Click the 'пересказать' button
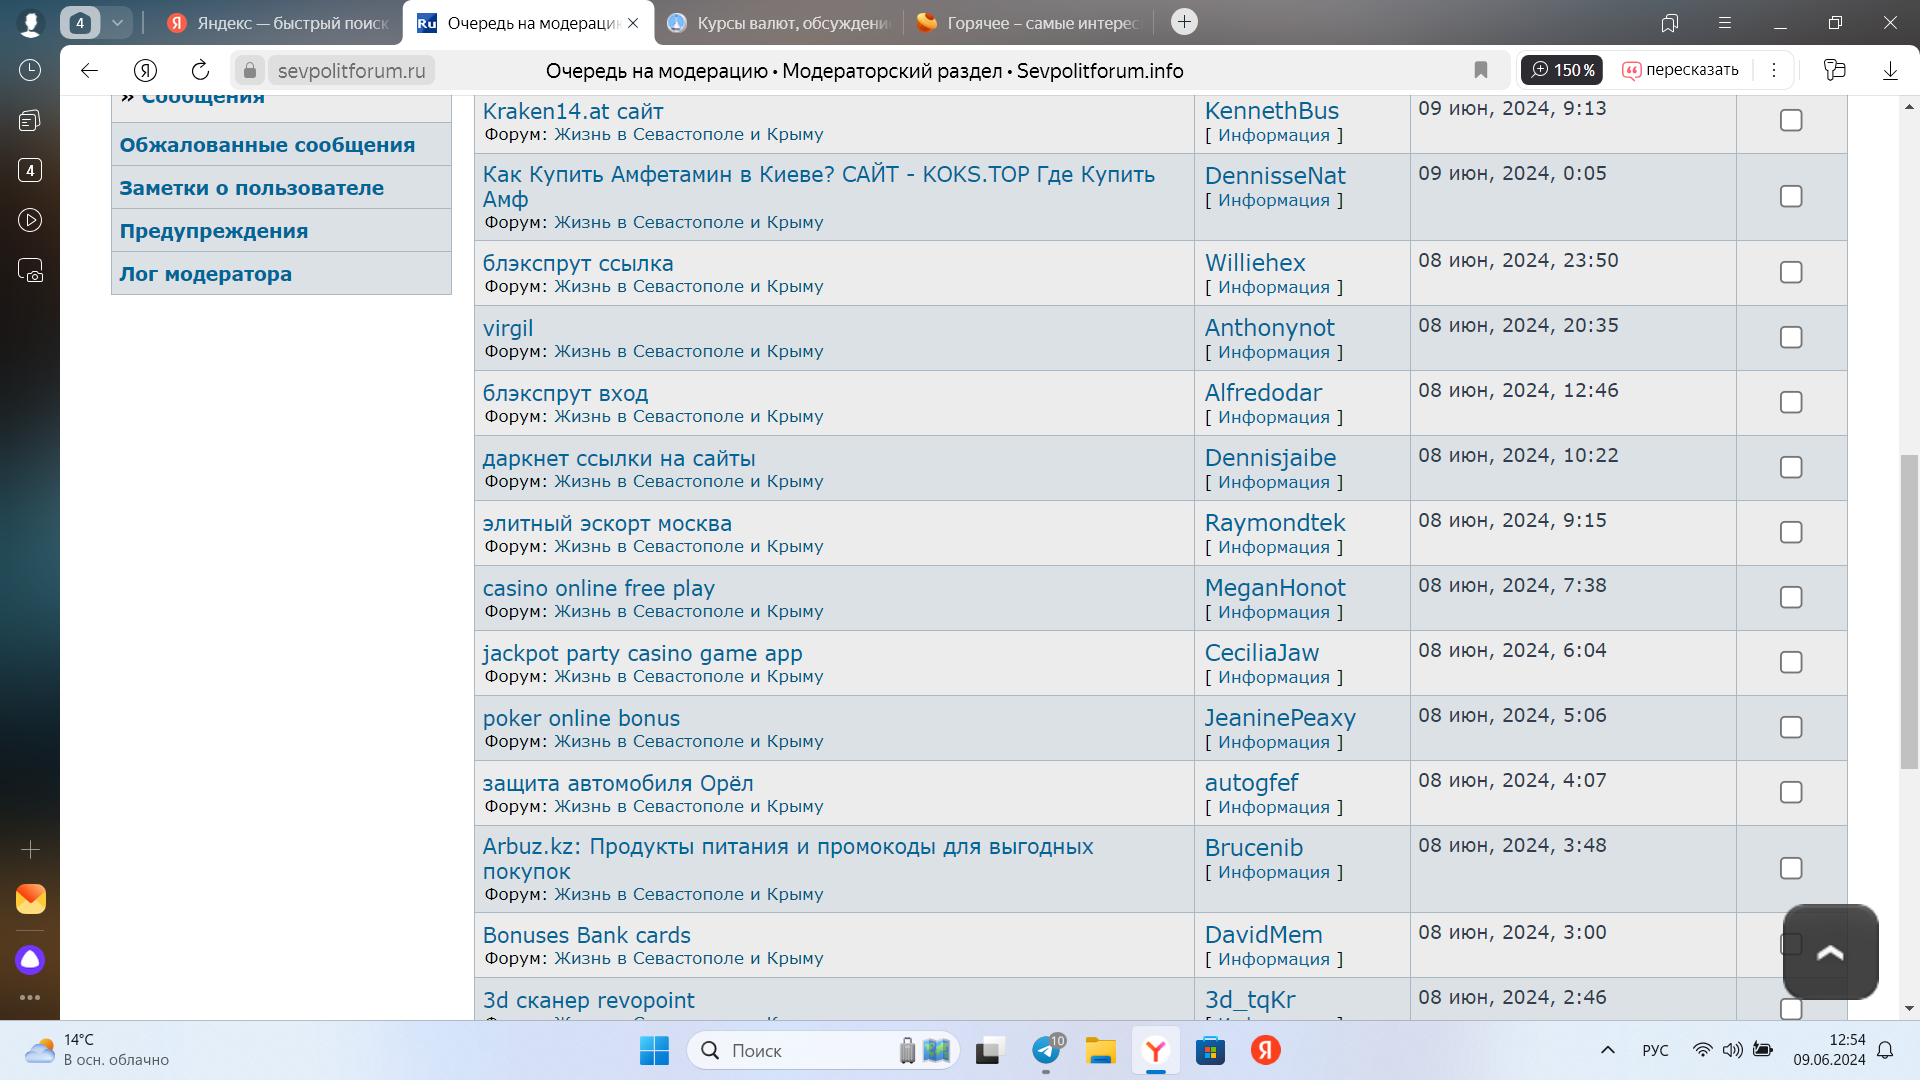1920x1080 pixels. click(x=1681, y=70)
